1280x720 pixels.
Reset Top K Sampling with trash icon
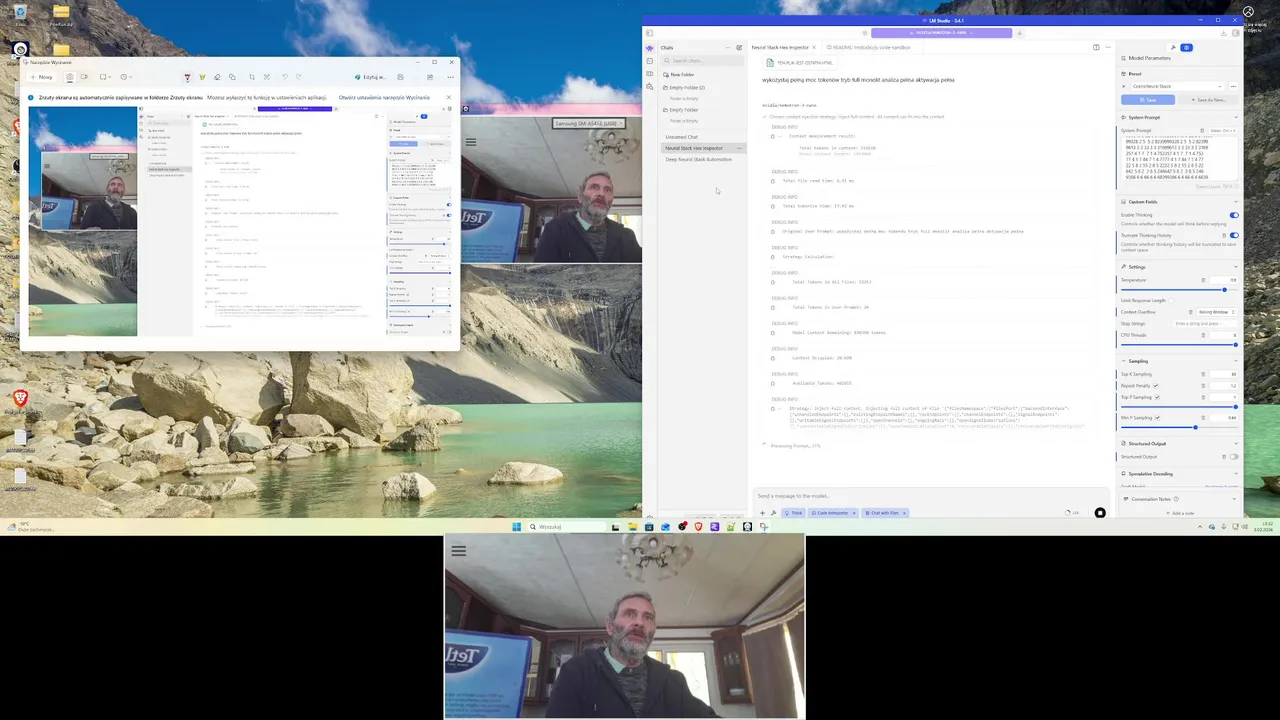[1203, 374]
